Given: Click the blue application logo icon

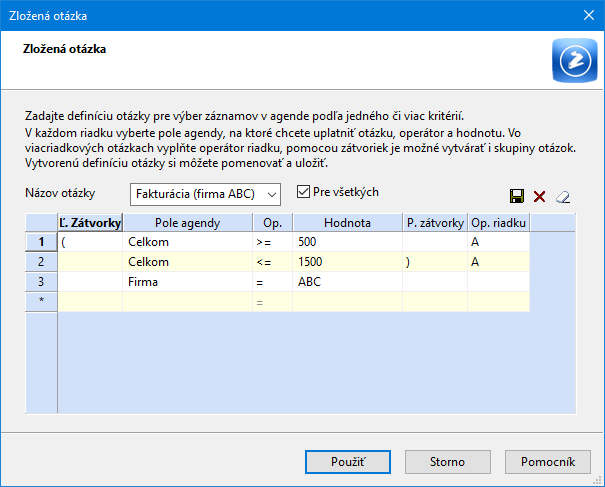Looking at the screenshot, I should point(574,61).
